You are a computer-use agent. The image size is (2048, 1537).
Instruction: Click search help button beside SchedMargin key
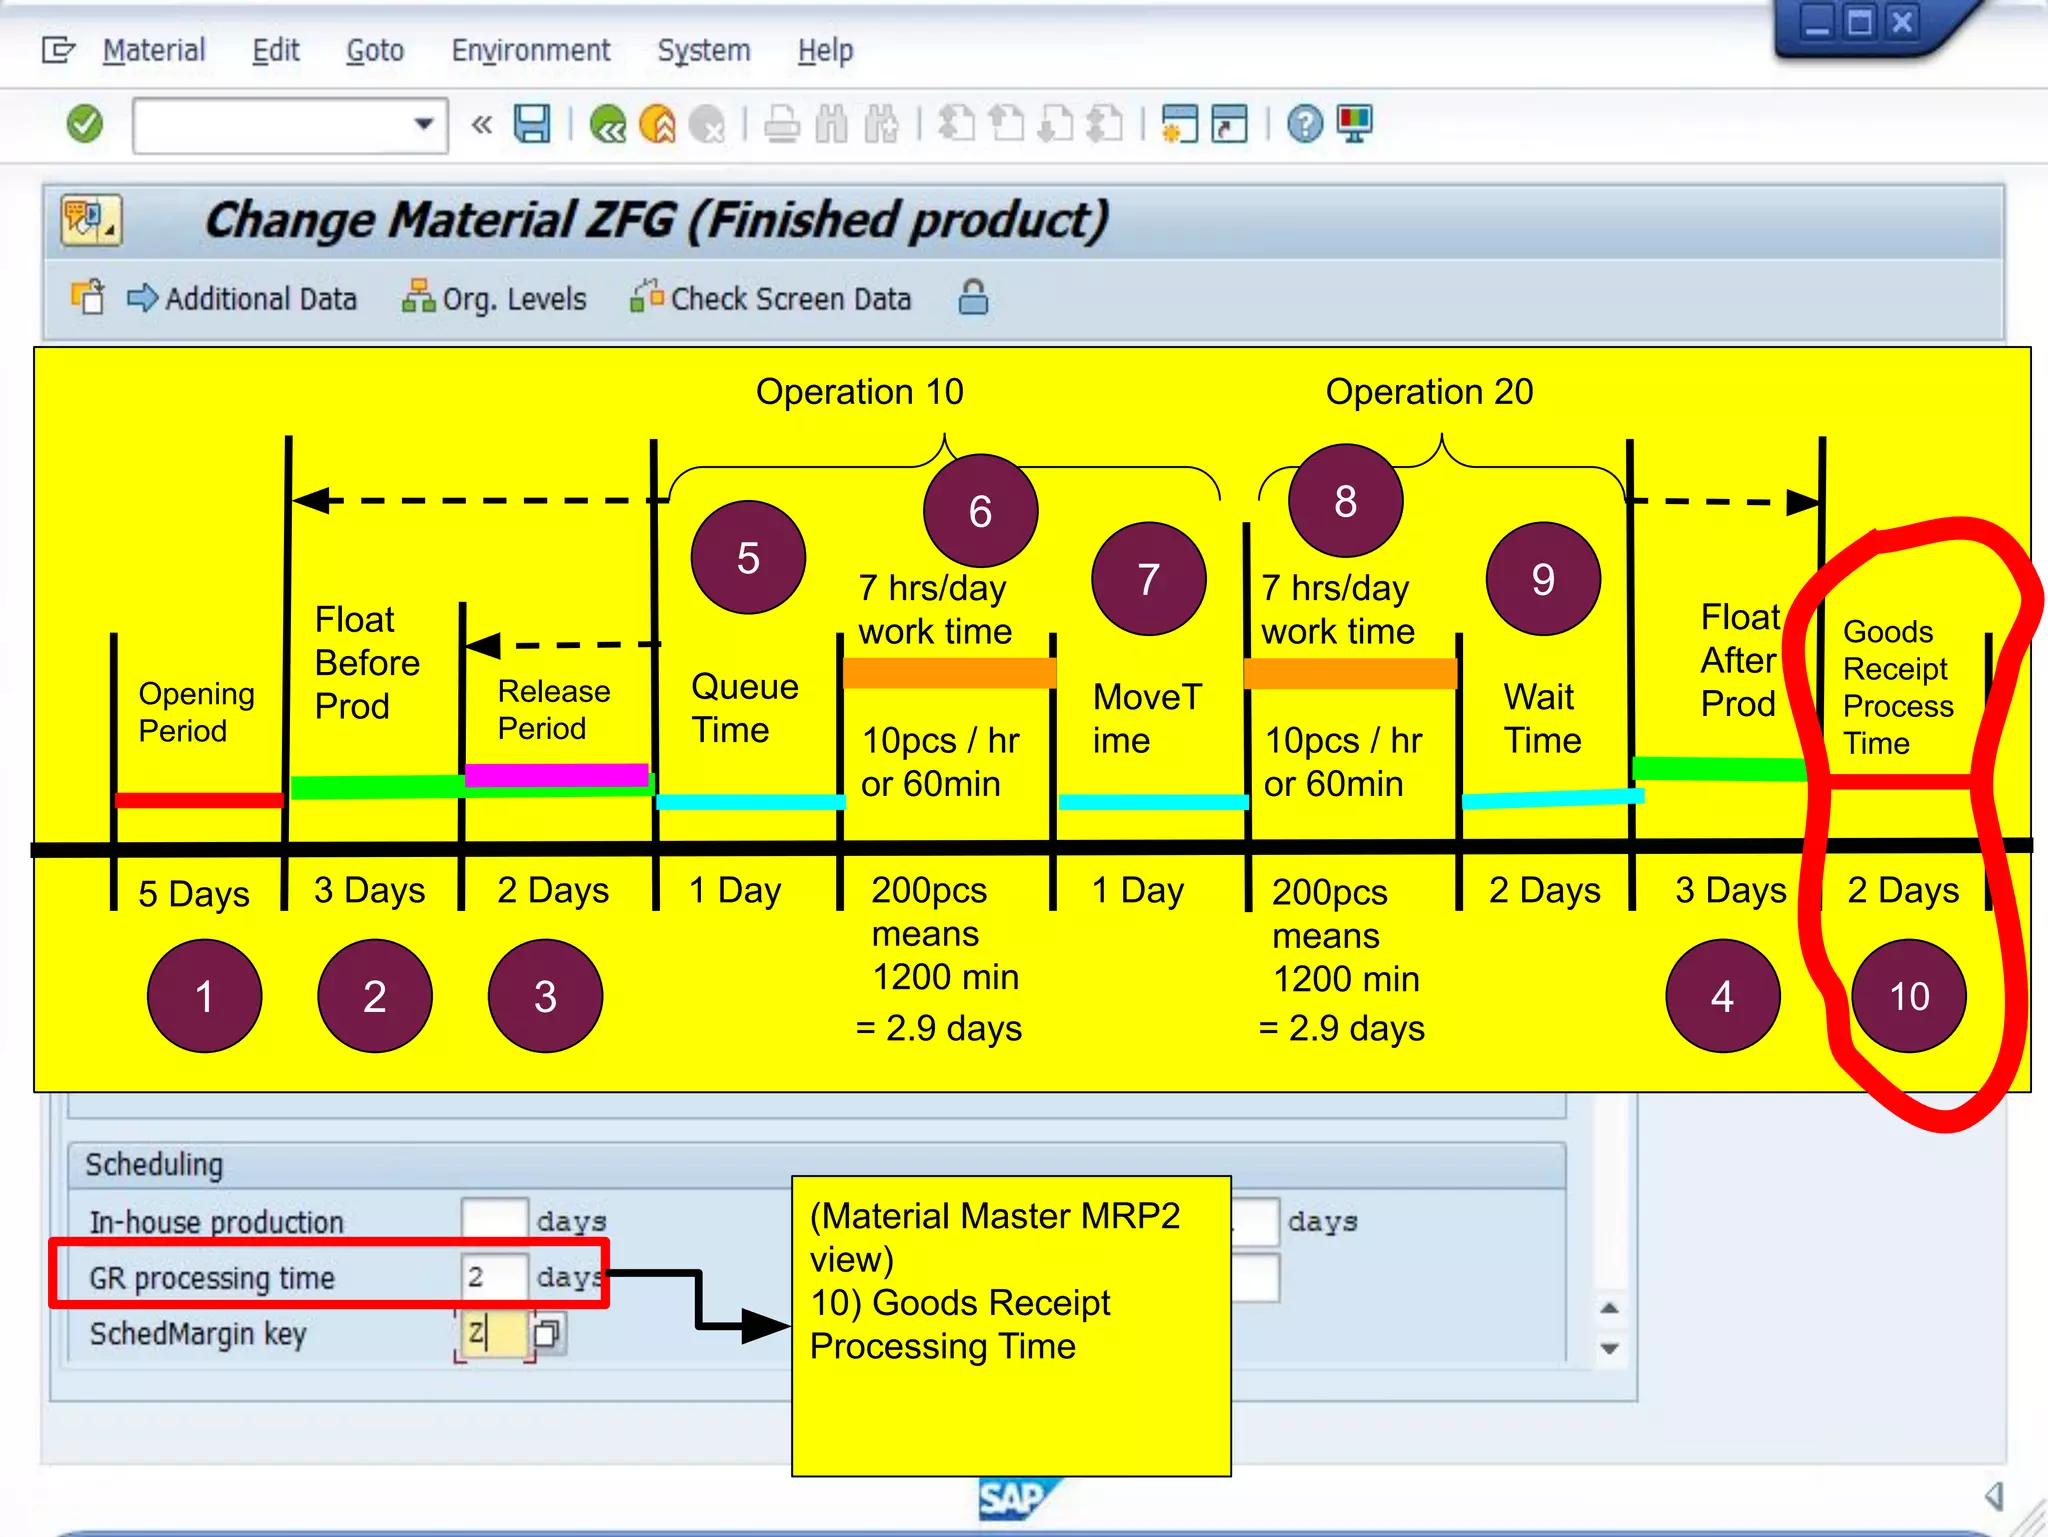pyautogui.click(x=546, y=1333)
